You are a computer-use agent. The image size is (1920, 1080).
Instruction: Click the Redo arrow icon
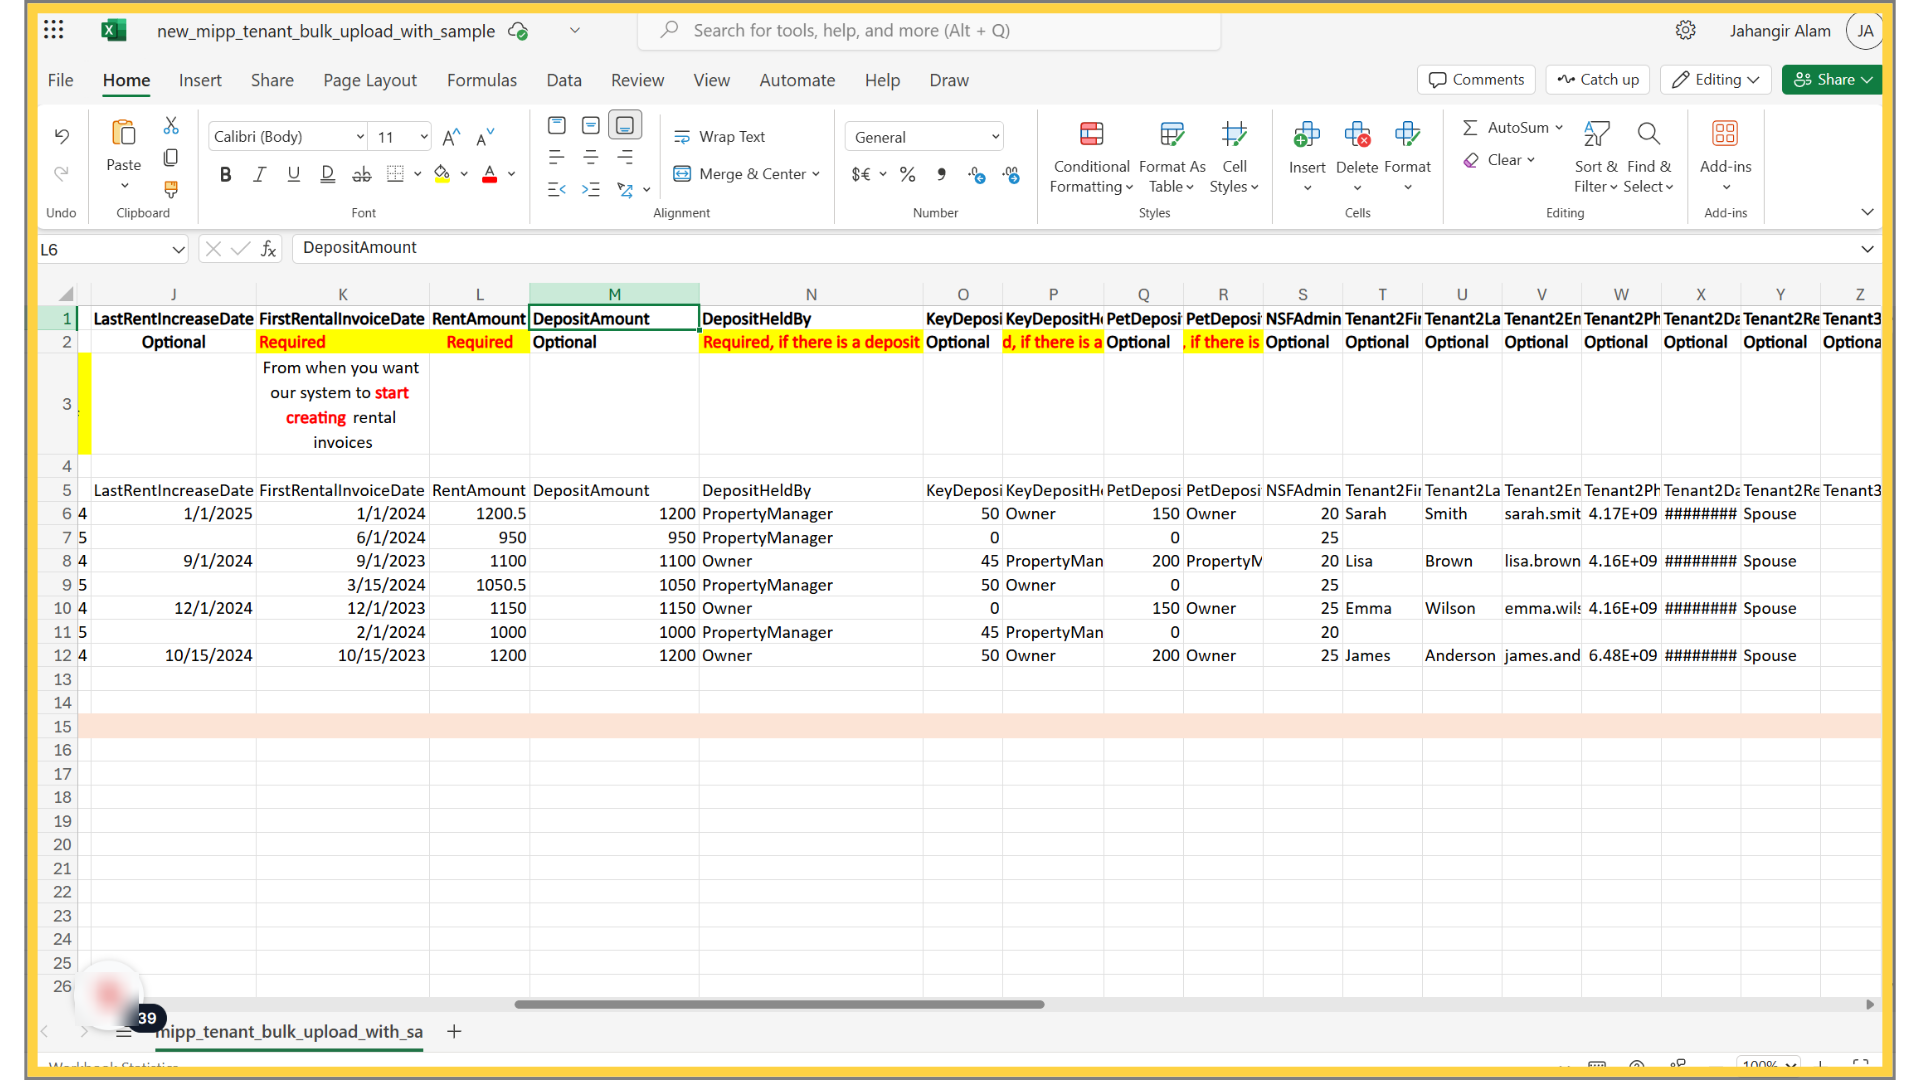point(62,174)
